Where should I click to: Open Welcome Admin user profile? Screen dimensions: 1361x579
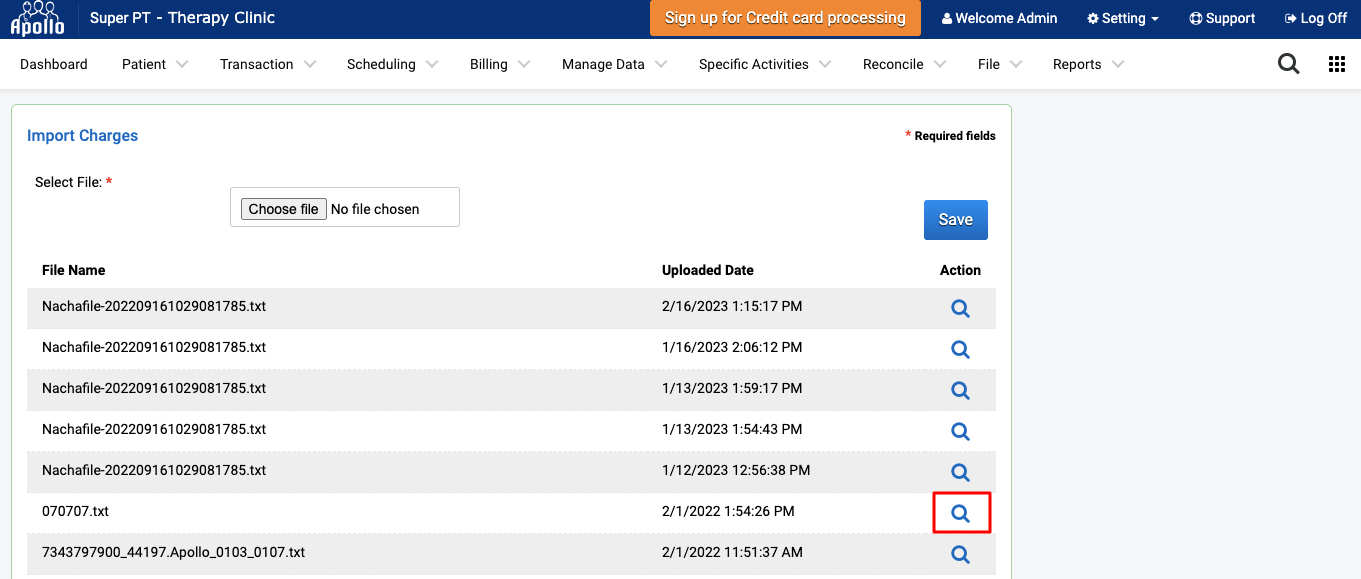(999, 18)
